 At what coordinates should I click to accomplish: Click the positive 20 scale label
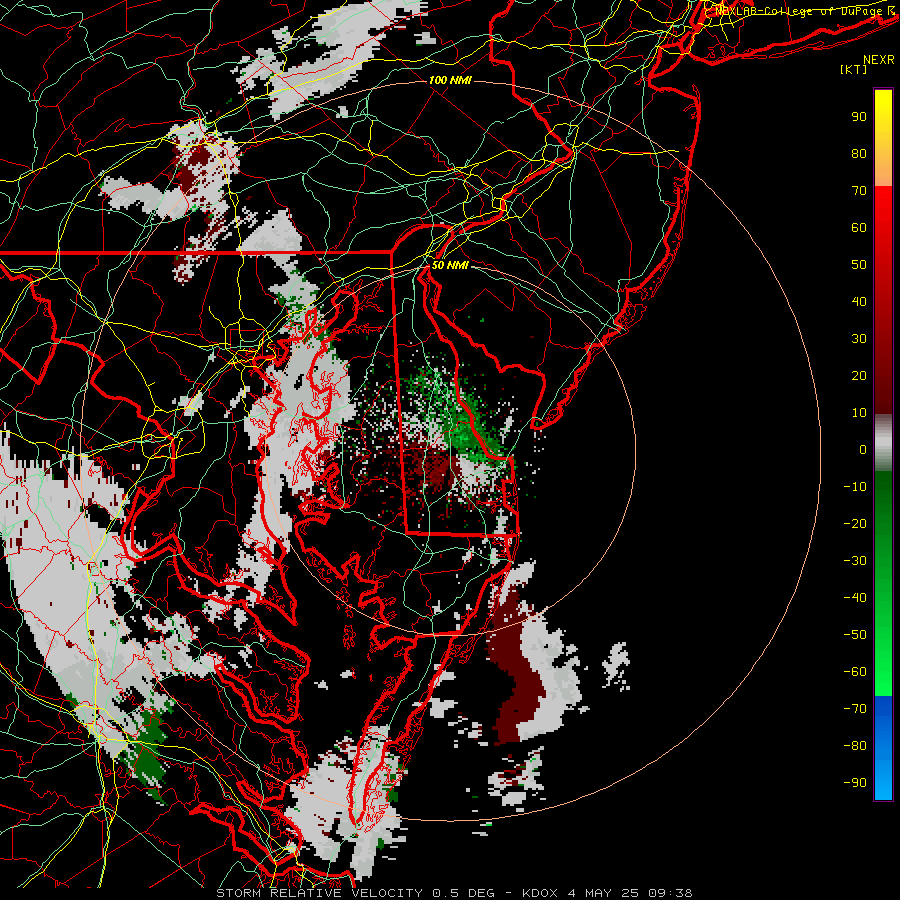859,376
